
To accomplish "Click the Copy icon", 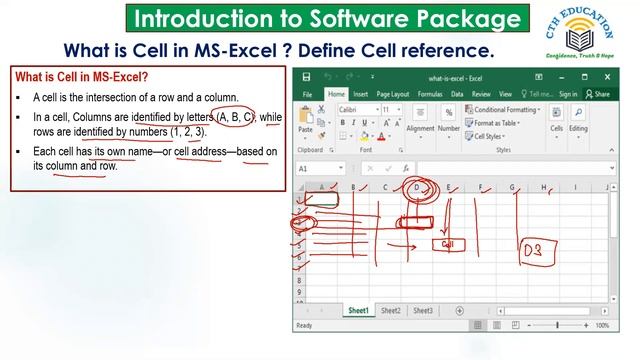I will click(321, 122).
